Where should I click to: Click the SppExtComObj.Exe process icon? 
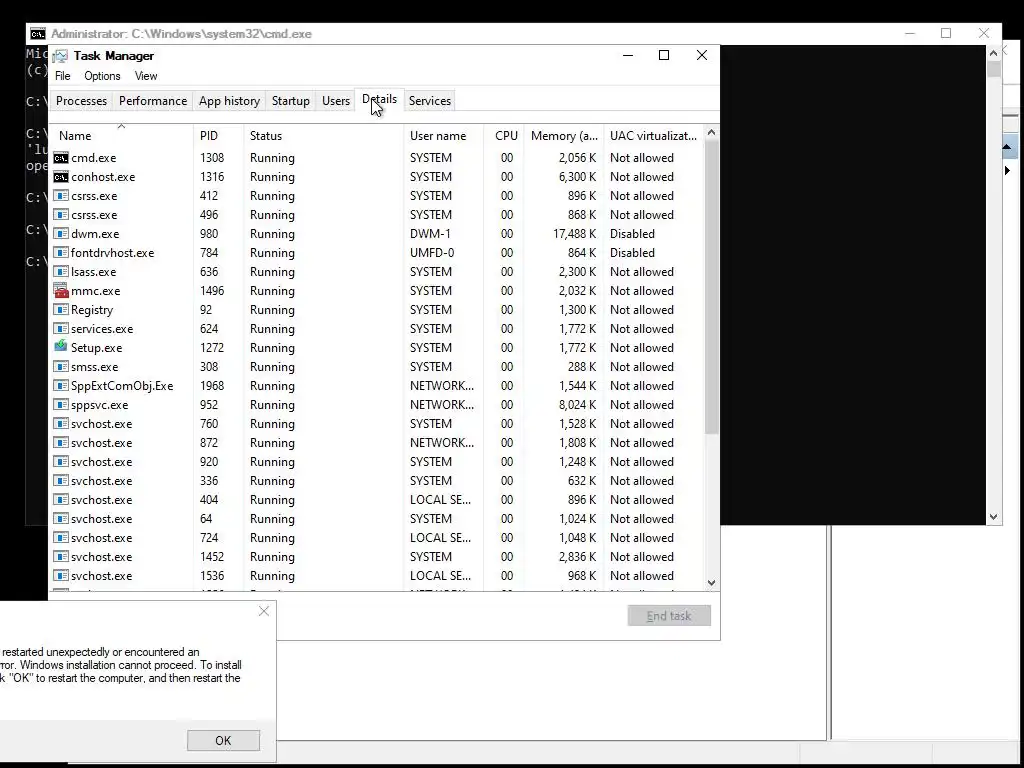tap(61, 385)
